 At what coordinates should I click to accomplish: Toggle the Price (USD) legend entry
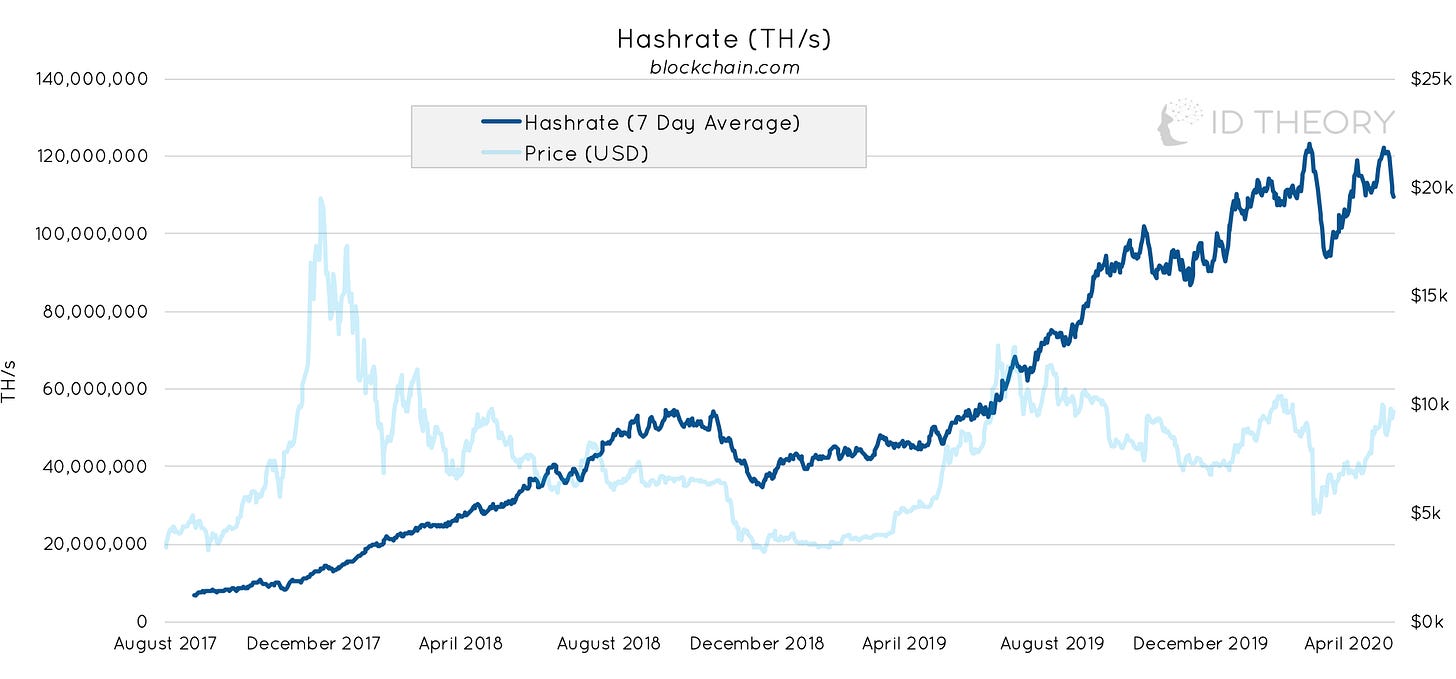click(586, 153)
